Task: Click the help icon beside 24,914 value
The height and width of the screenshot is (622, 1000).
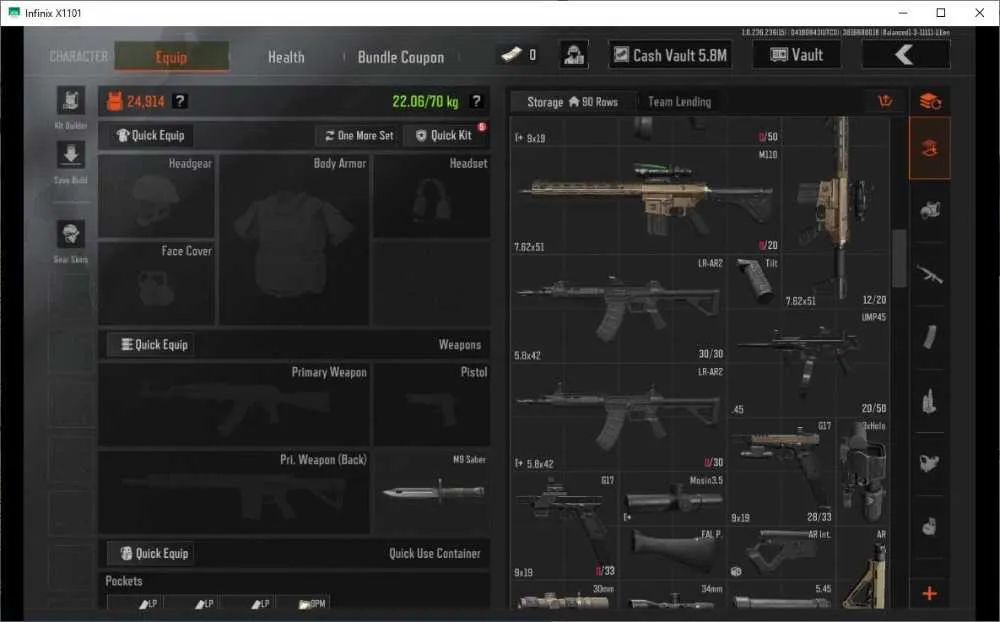Action: click(180, 101)
